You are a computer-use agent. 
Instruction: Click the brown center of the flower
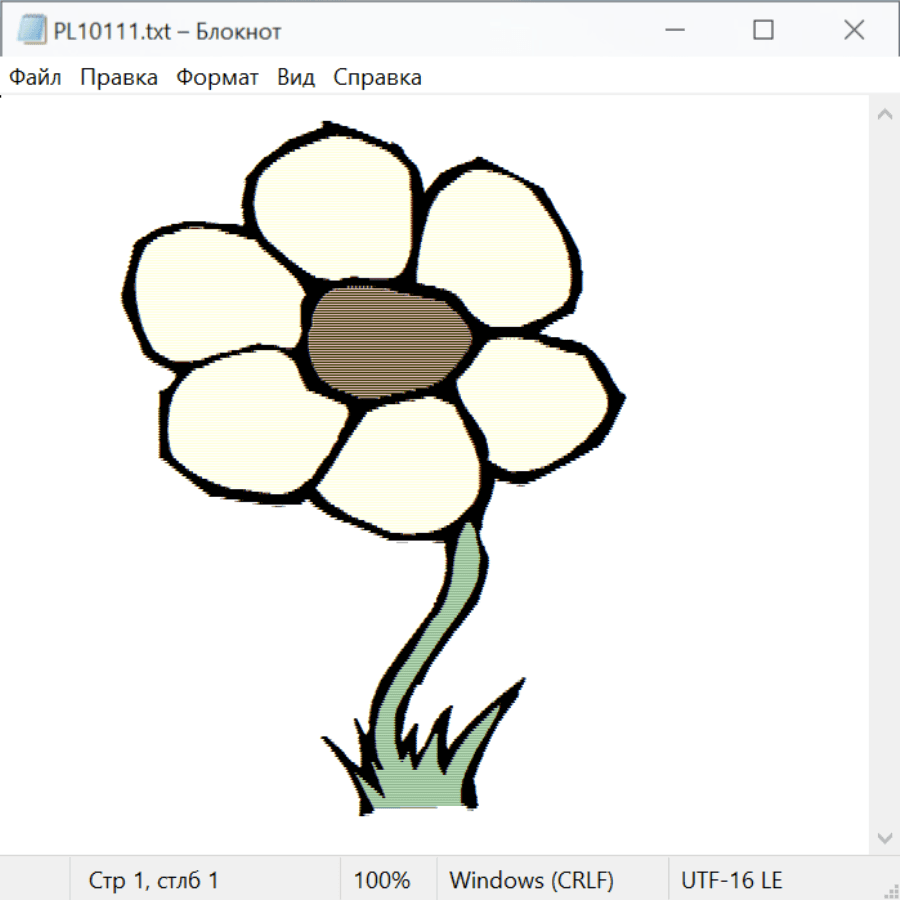pyautogui.click(x=388, y=340)
